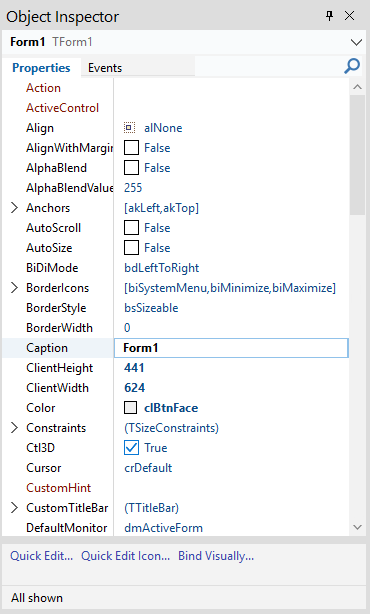Click the ClientHeight value 441

(x=134, y=368)
